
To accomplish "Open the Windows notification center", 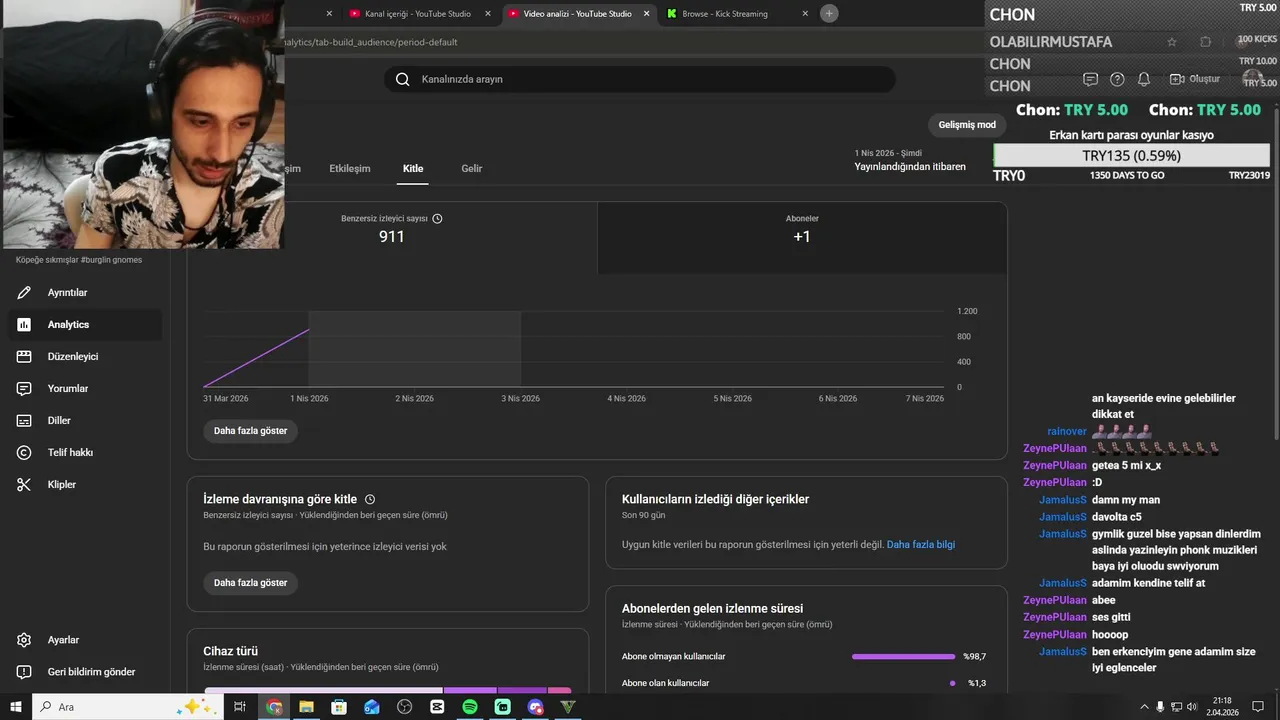I will point(1259,707).
